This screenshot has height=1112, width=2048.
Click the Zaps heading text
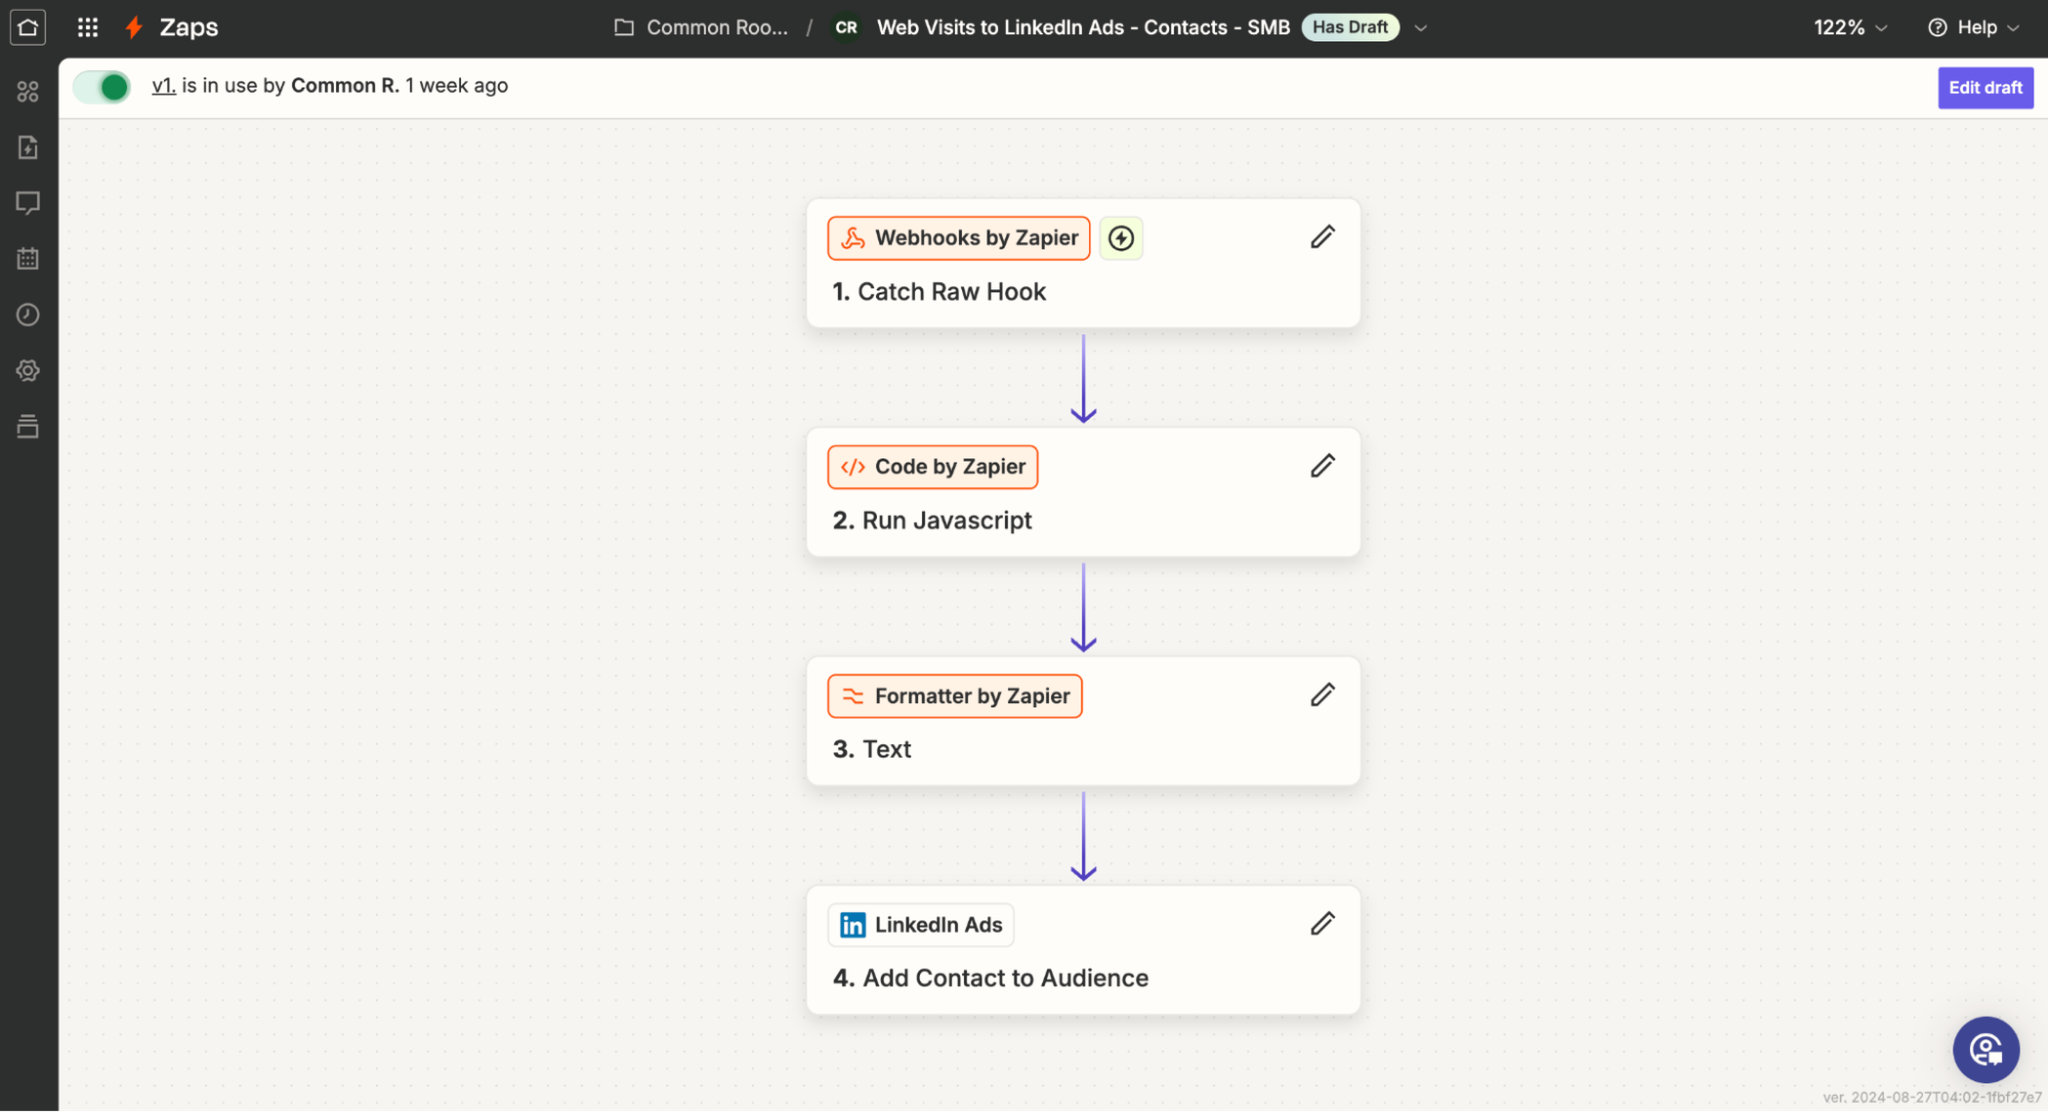(189, 27)
